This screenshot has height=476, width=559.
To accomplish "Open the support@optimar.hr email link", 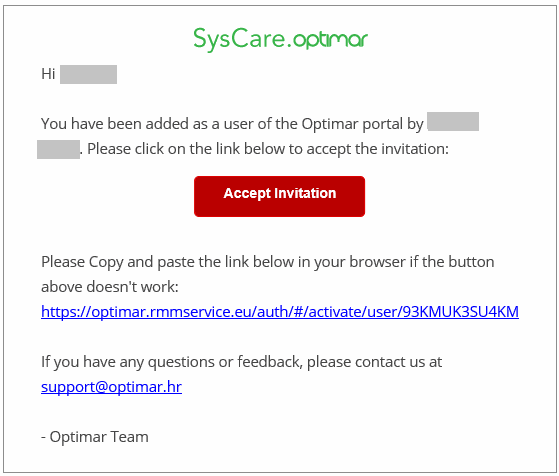I will coord(111,387).
